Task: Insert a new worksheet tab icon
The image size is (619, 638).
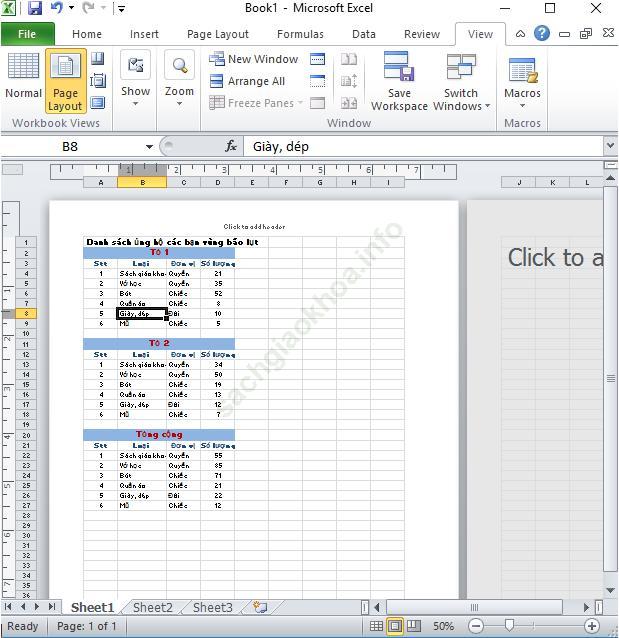Action: tap(260, 607)
